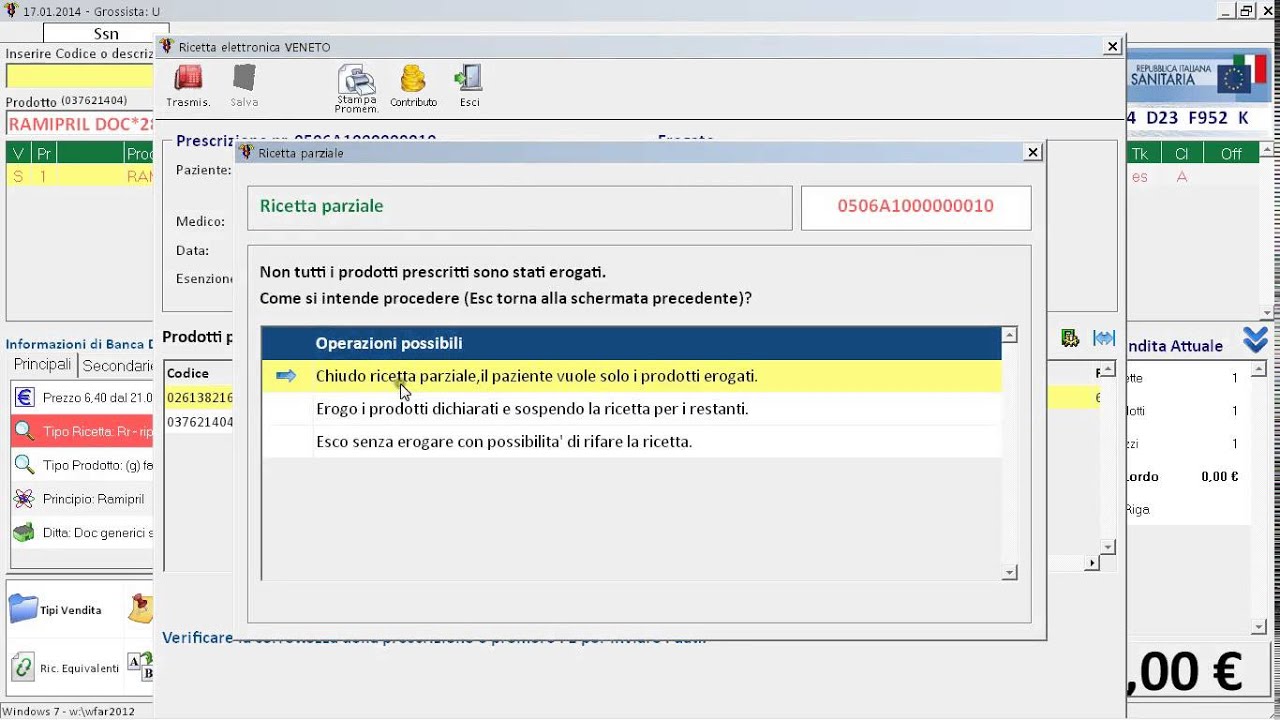Click the Contributo coins icon
Viewport: 1280px width, 720px height.
tap(413, 79)
